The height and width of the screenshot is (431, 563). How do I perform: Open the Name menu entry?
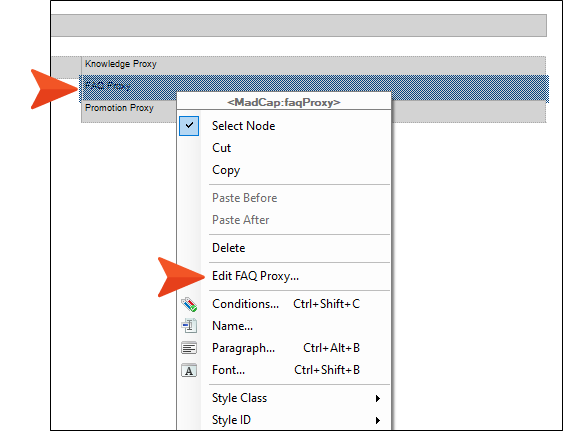pos(232,326)
